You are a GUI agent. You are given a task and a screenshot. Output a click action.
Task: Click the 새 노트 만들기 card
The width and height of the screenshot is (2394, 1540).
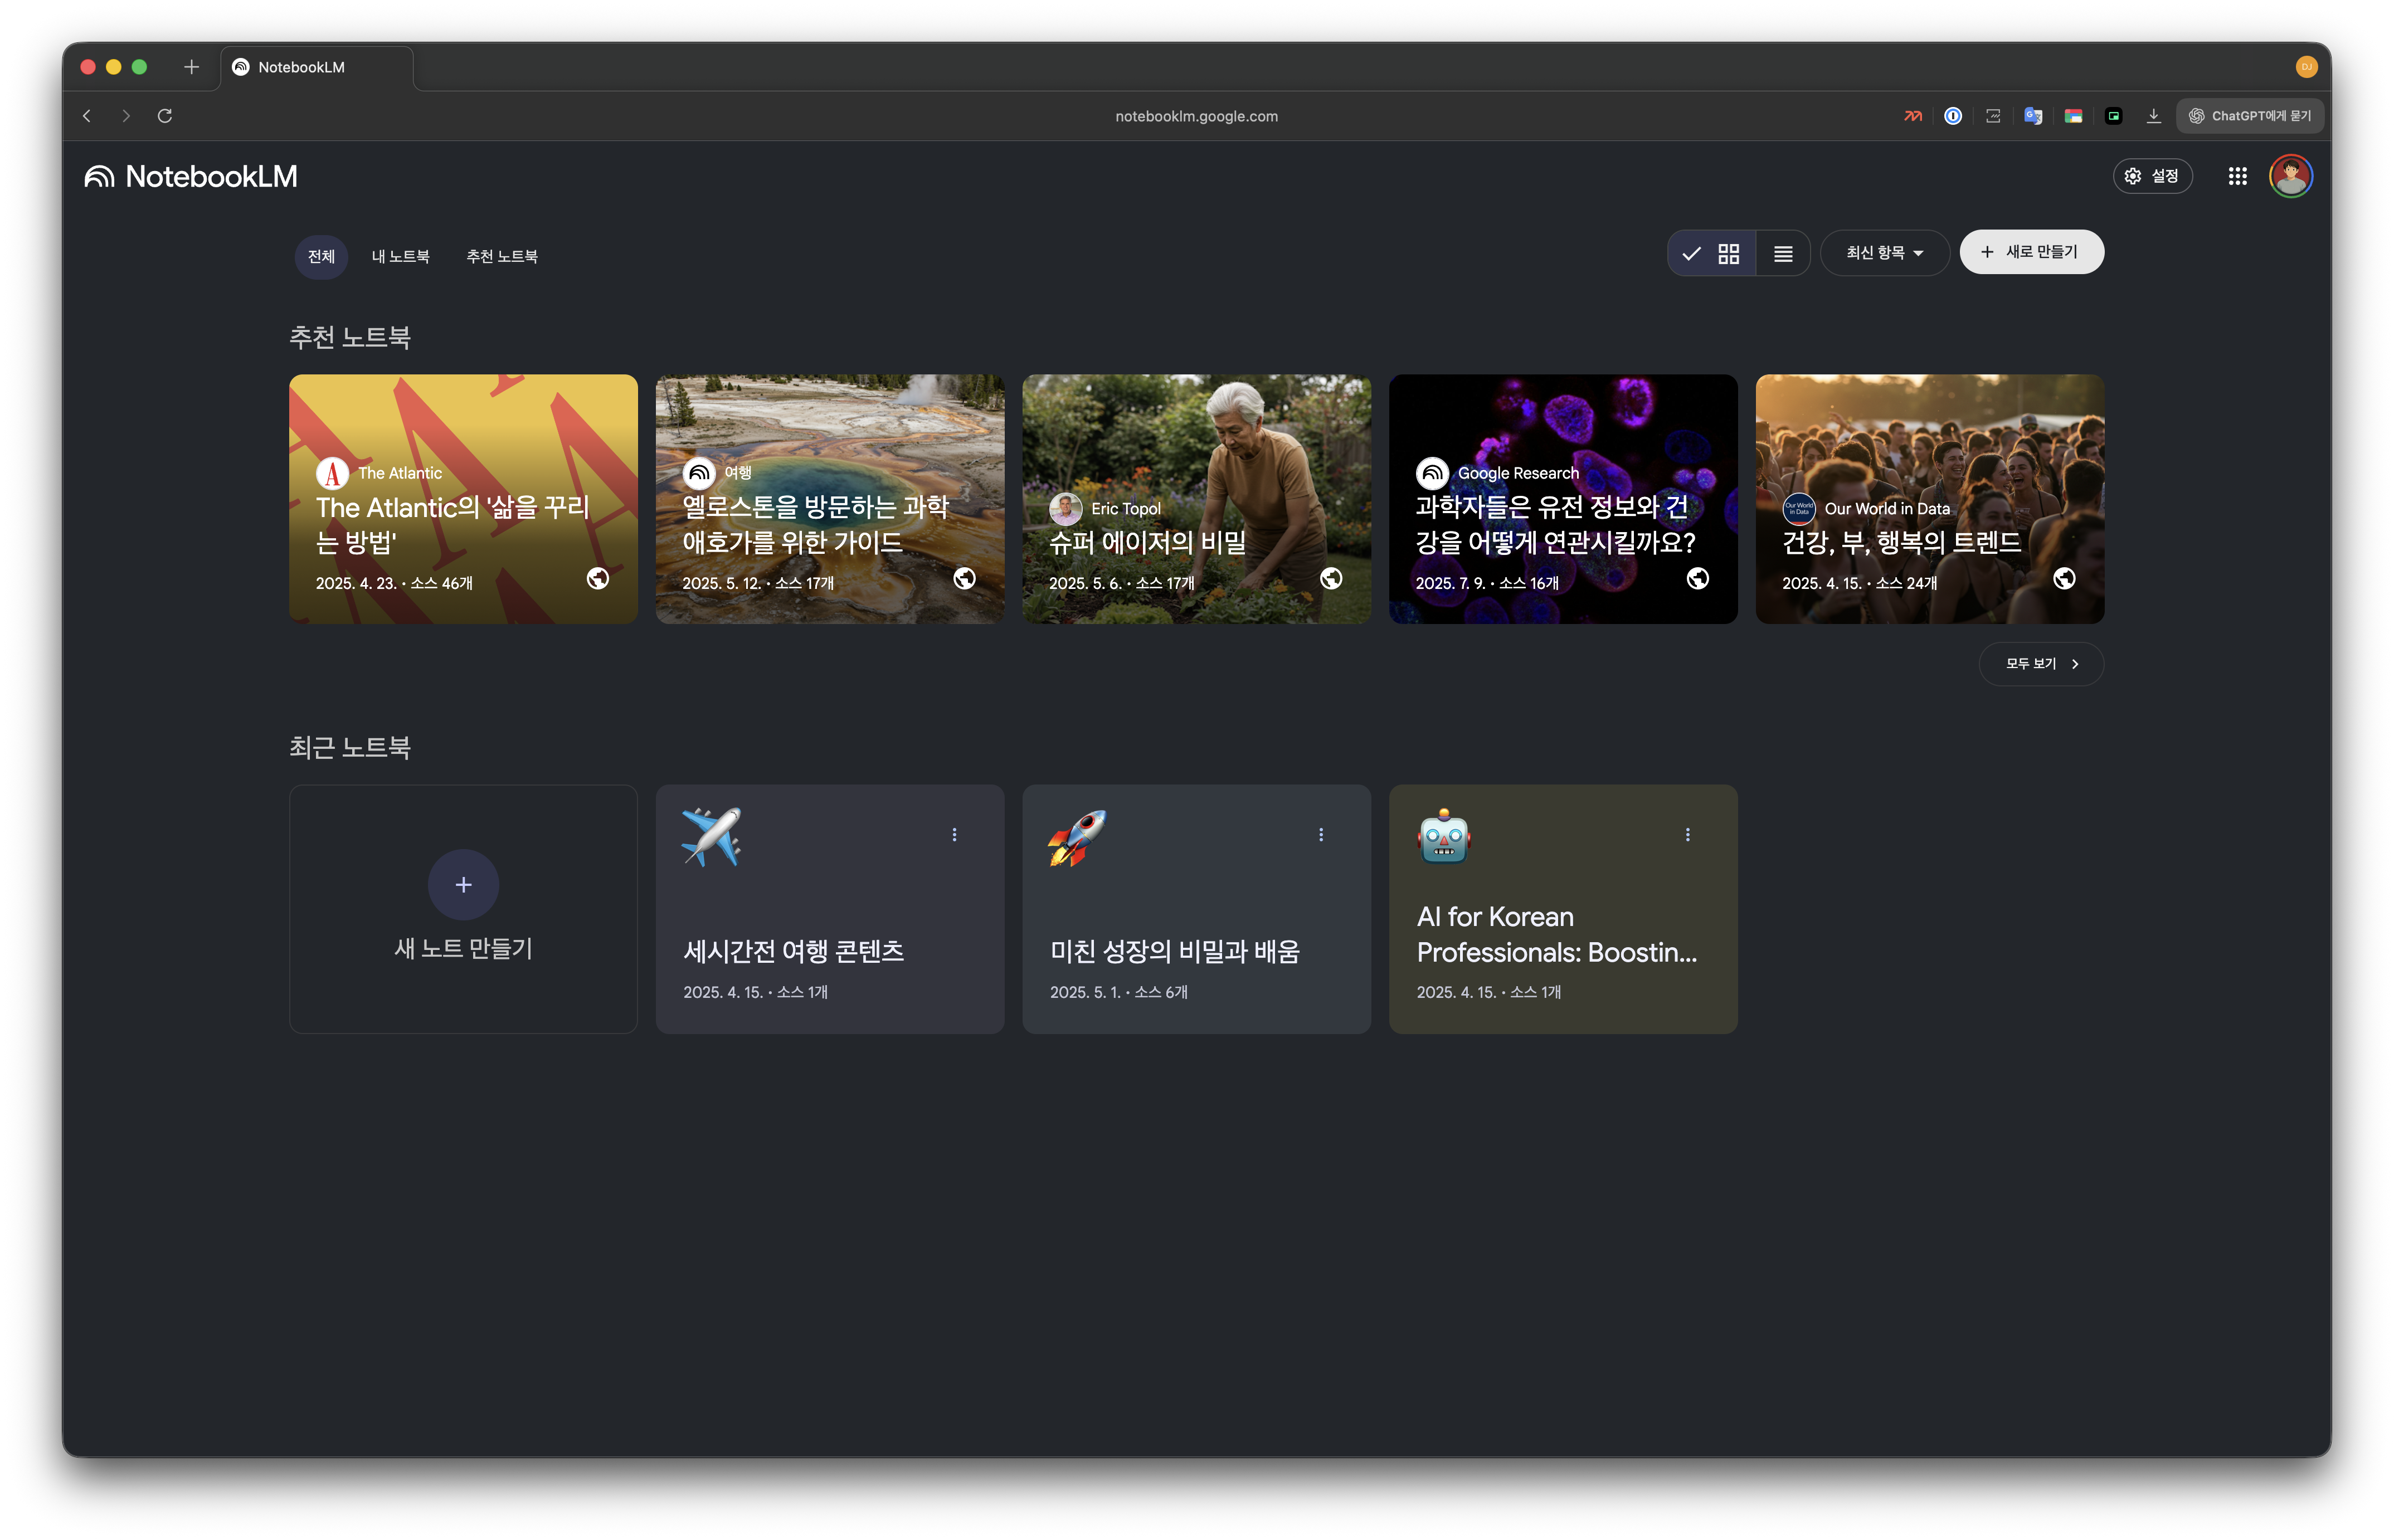pos(463,909)
